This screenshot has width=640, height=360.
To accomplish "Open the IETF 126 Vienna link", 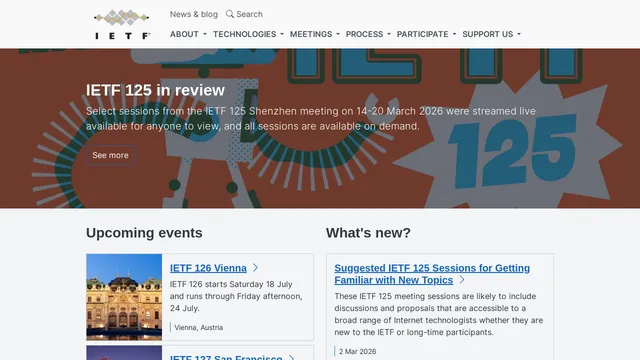I will point(208,268).
